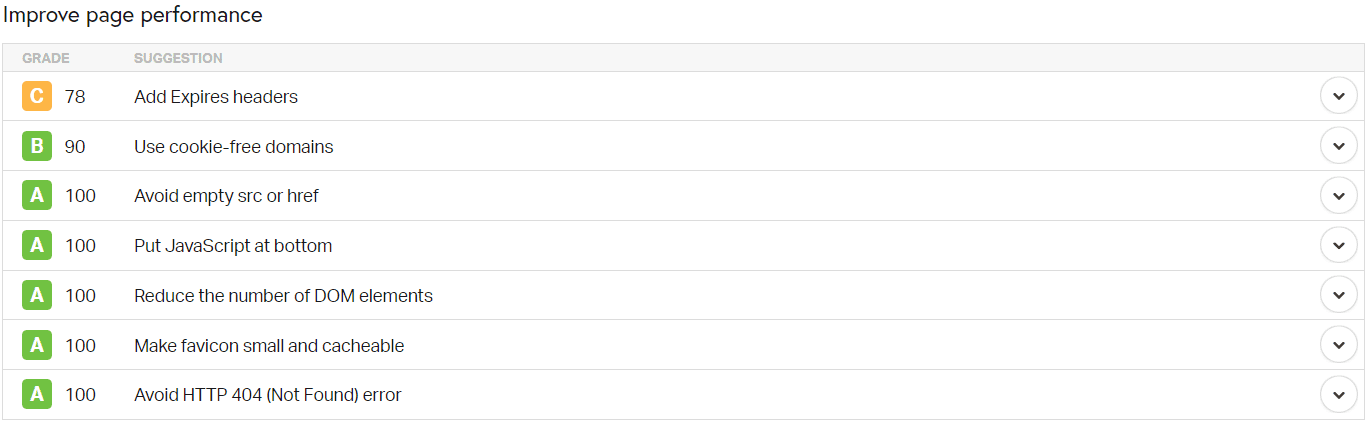Screen dimensions: 1366x423
Task: Expand the Add Expires headers suggestion
Action: (1338, 97)
